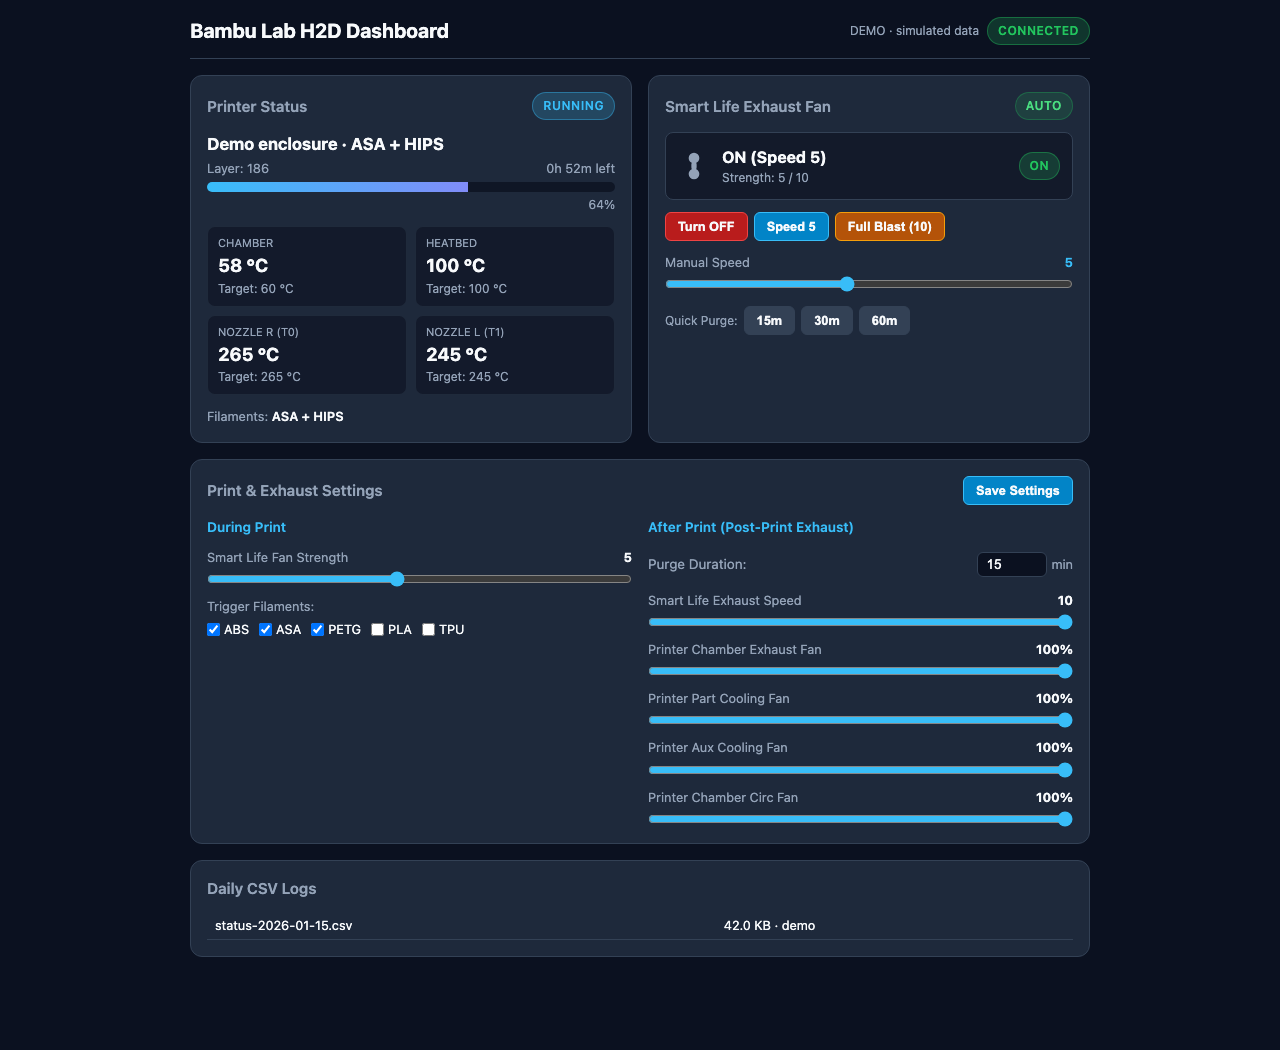Click the 'During Print' section heading
The width and height of the screenshot is (1280, 1050).
pyautogui.click(x=246, y=527)
